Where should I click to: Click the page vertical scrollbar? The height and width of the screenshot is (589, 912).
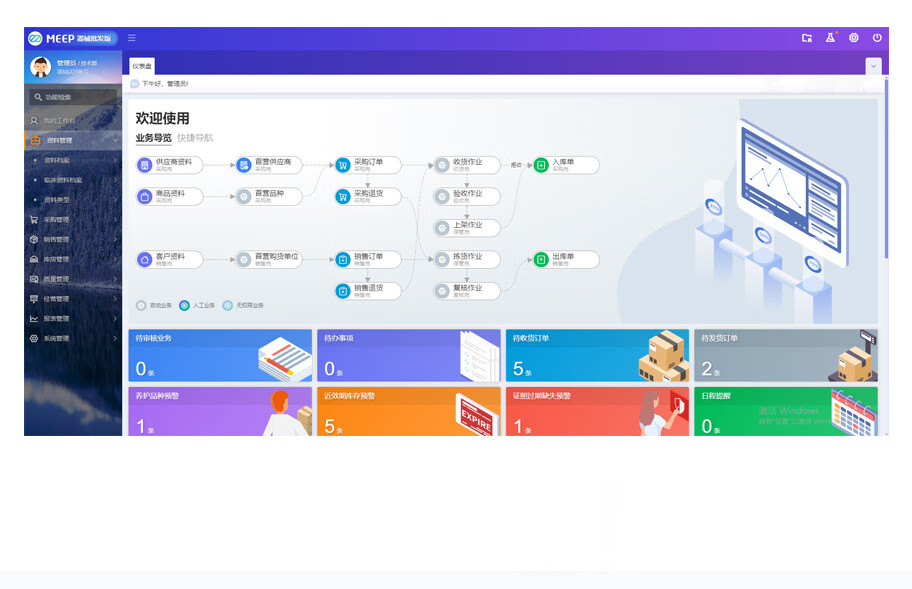pos(886,169)
